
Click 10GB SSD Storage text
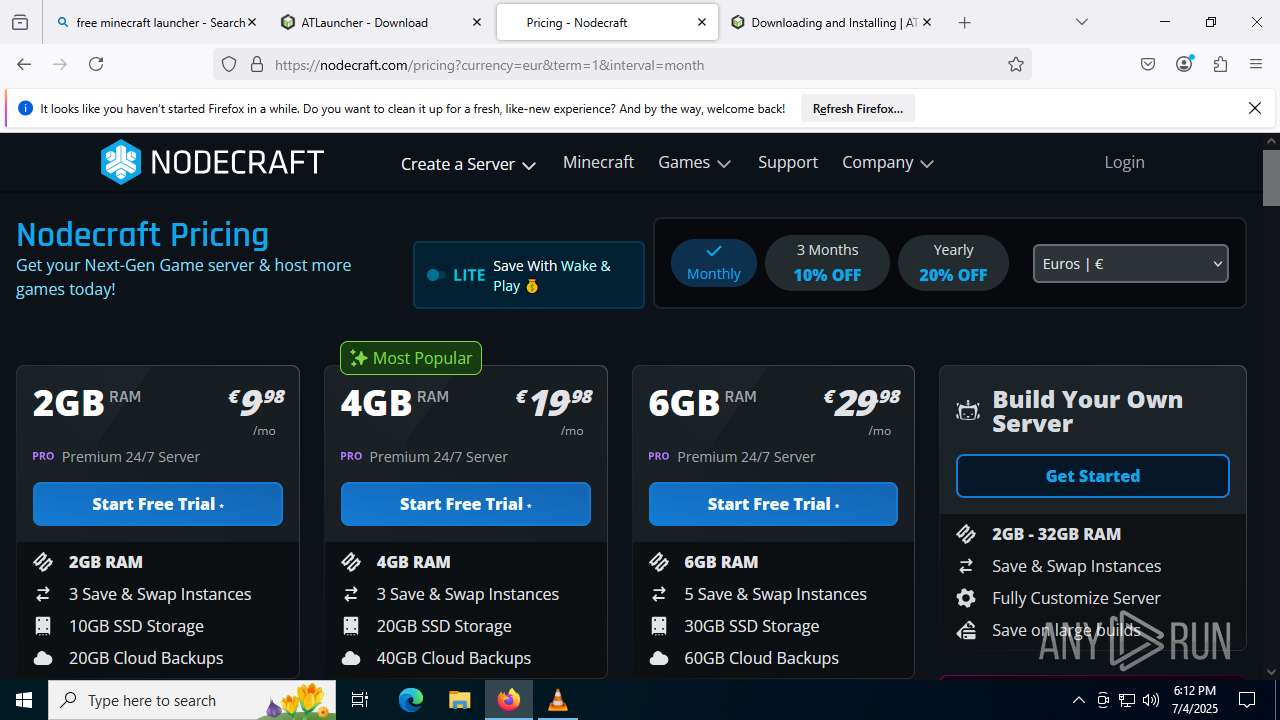point(136,626)
